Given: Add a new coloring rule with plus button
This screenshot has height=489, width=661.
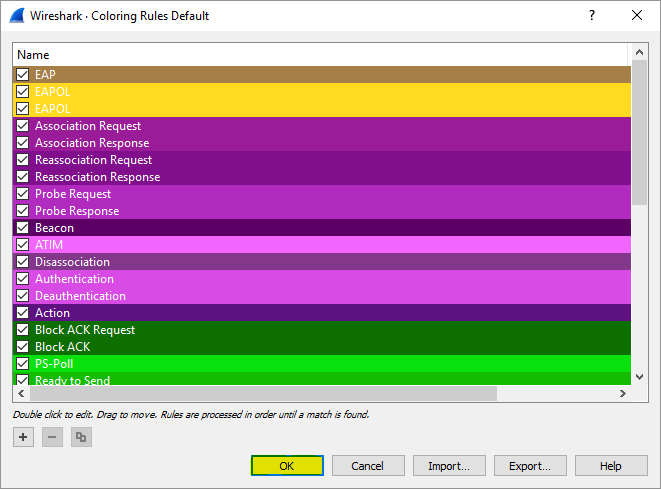Looking at the screenshot, I should pyautogui.click(x=23, y=437).
